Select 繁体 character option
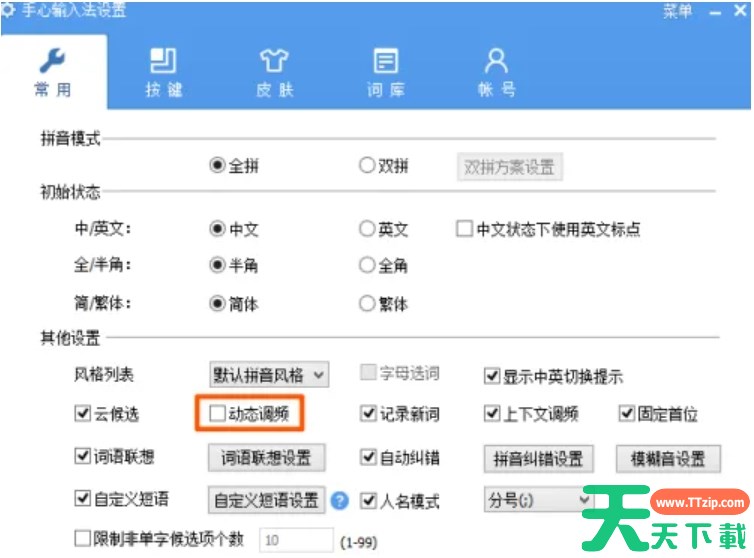Image resolution: width=754 pixels, height=558 pixels. pos(367,304)
